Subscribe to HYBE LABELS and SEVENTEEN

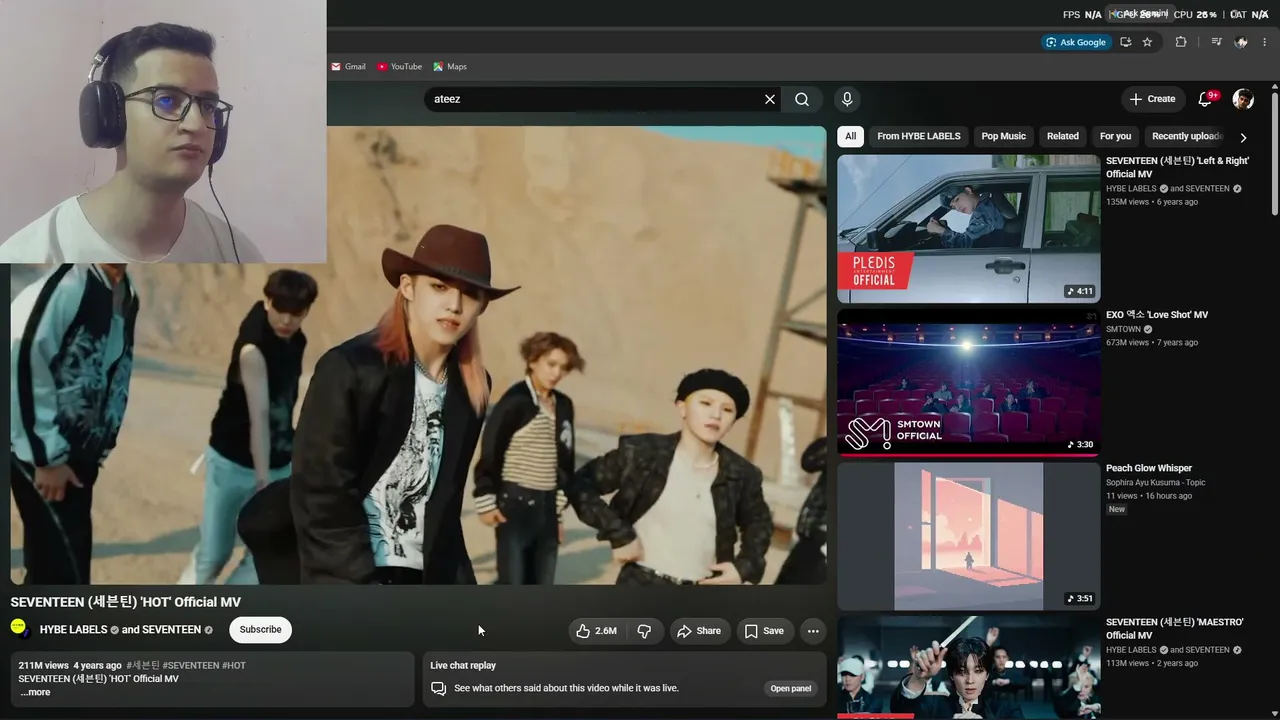coord(260,630)
